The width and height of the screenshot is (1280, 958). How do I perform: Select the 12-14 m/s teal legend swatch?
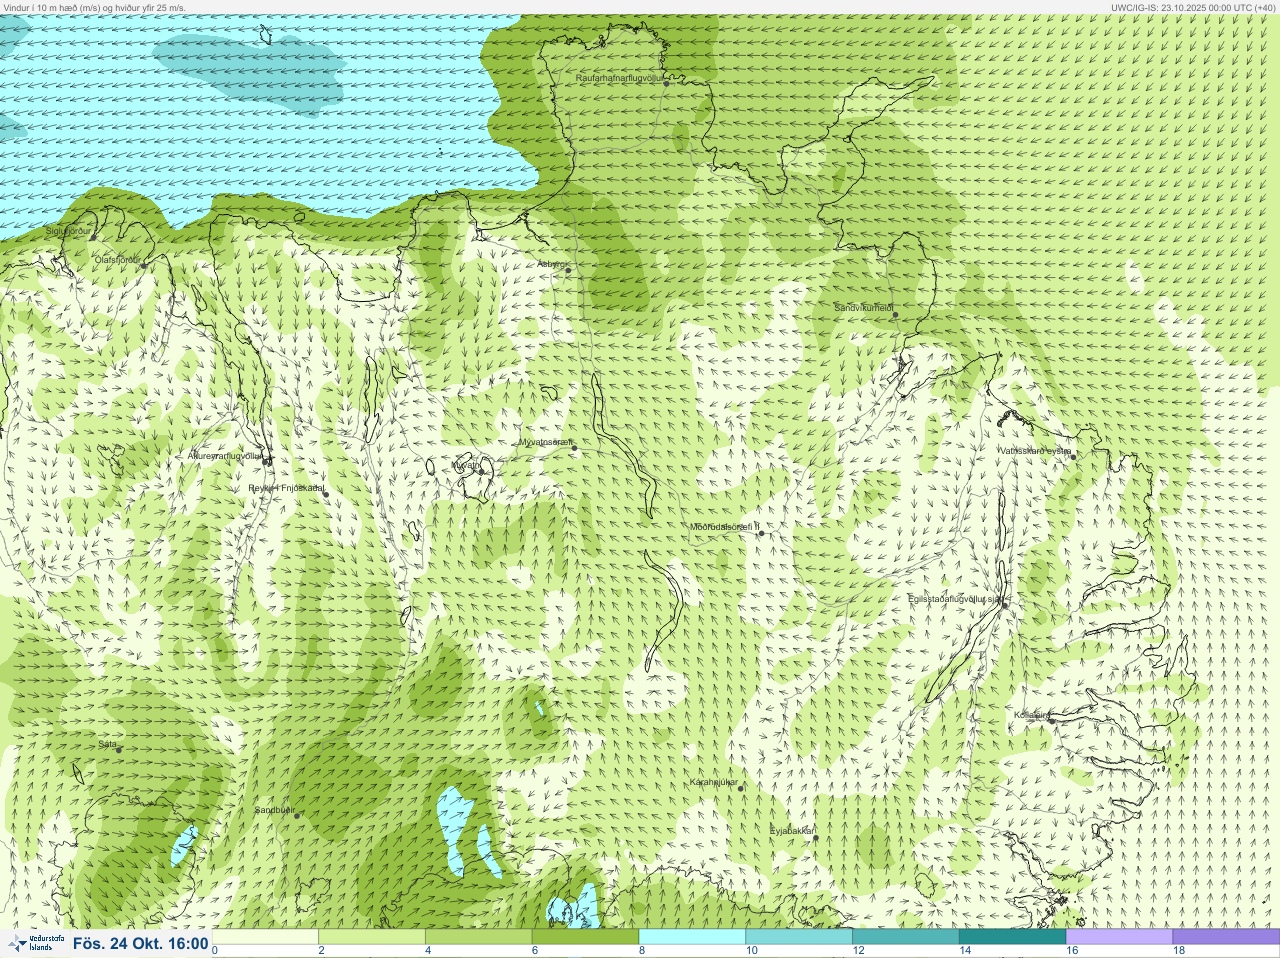pyautogui.click(x=906, y=937)
